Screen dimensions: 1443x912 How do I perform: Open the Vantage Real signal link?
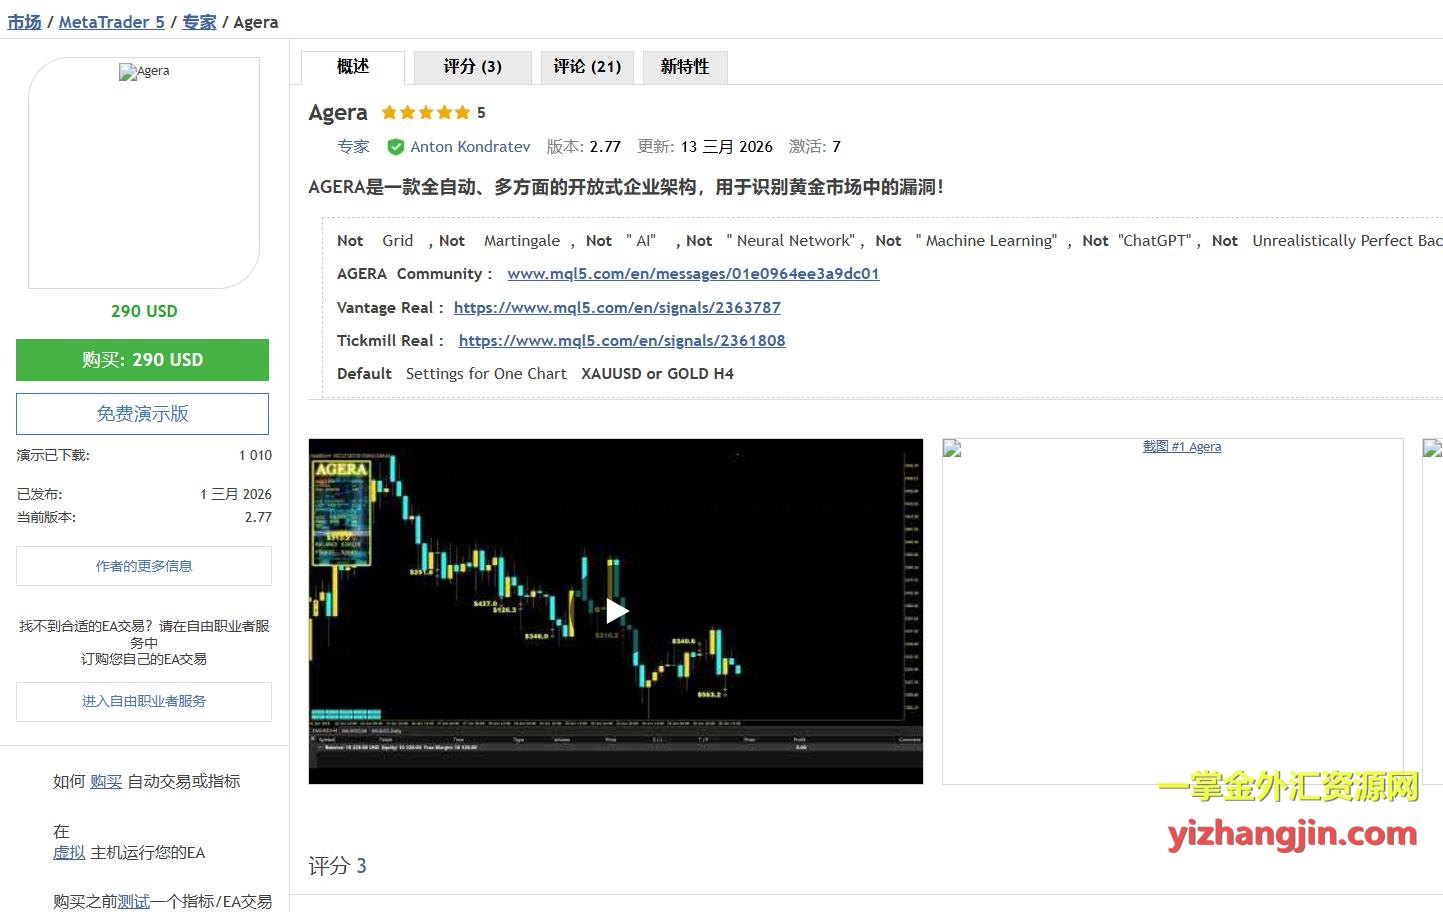(x=617, y=308)
